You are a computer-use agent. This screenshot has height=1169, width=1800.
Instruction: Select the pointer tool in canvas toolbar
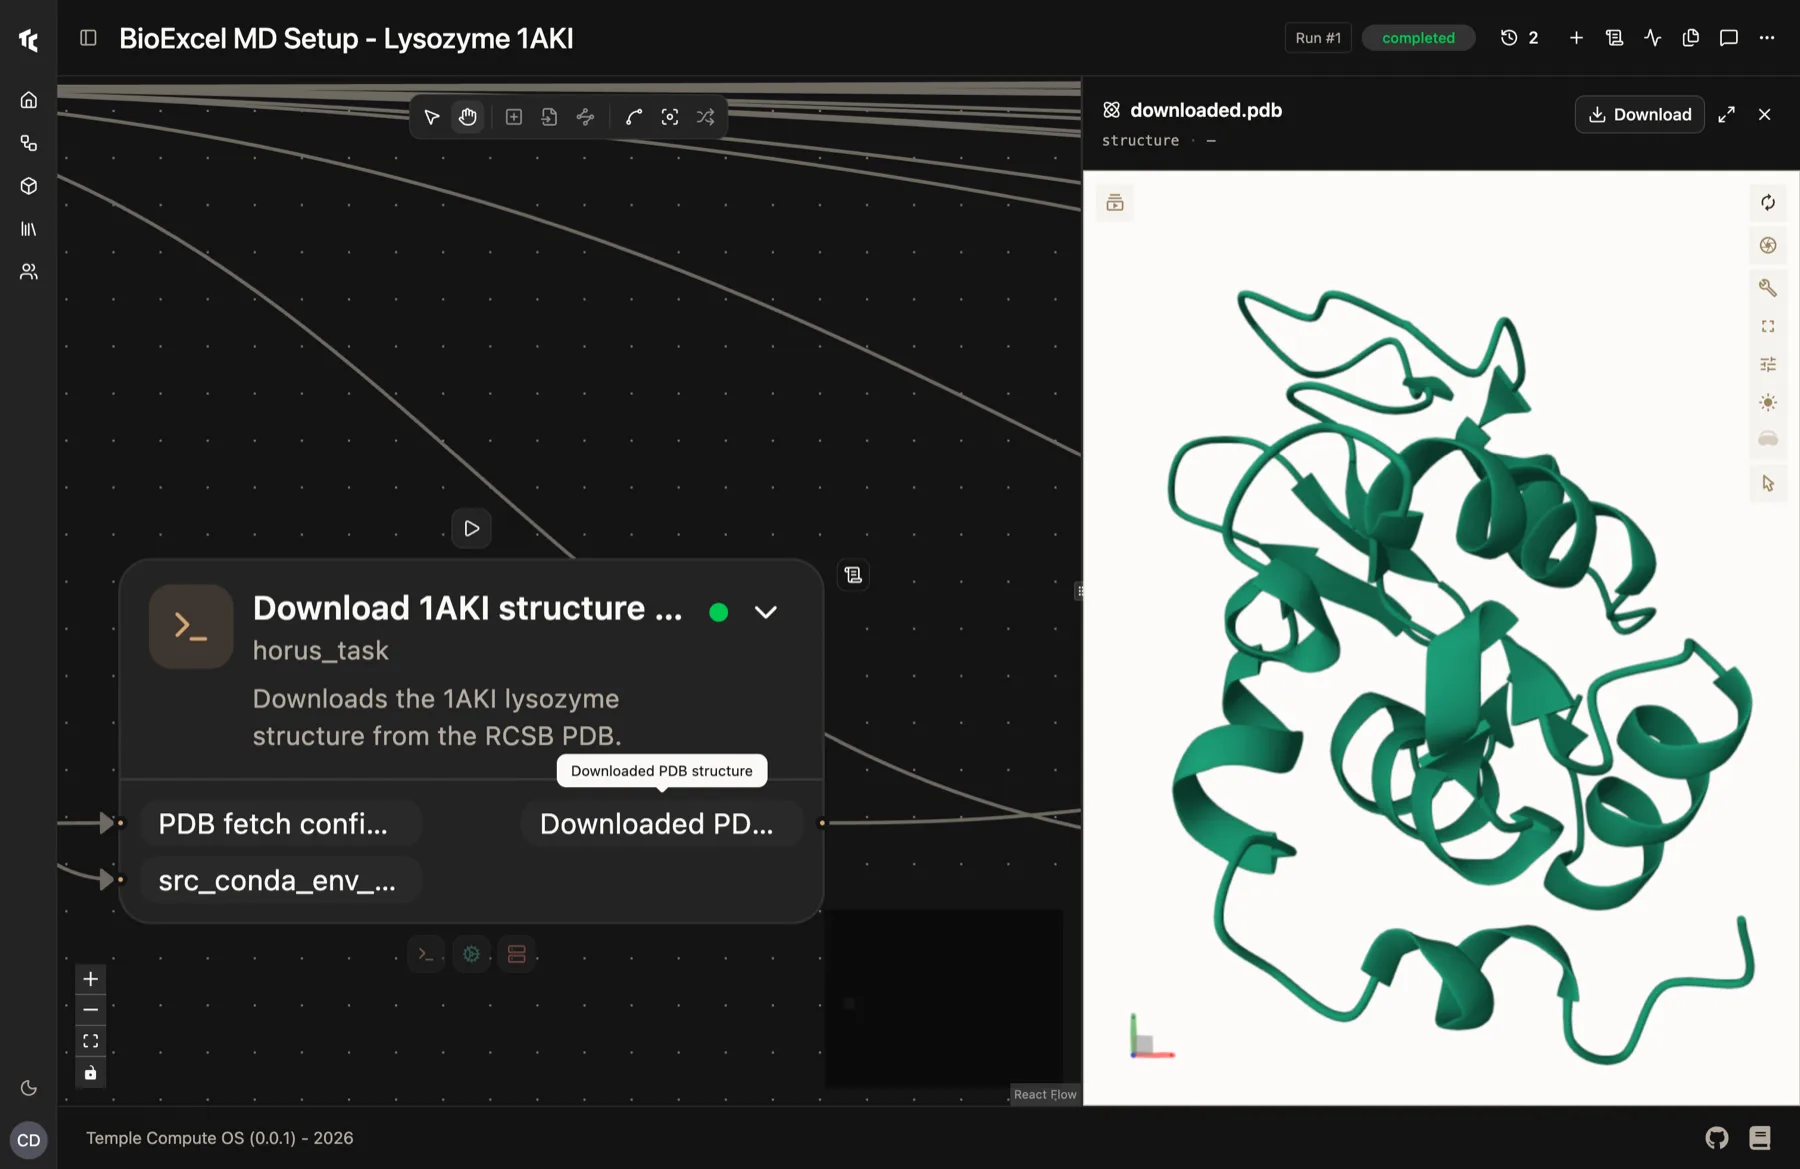tap(432, 117)
